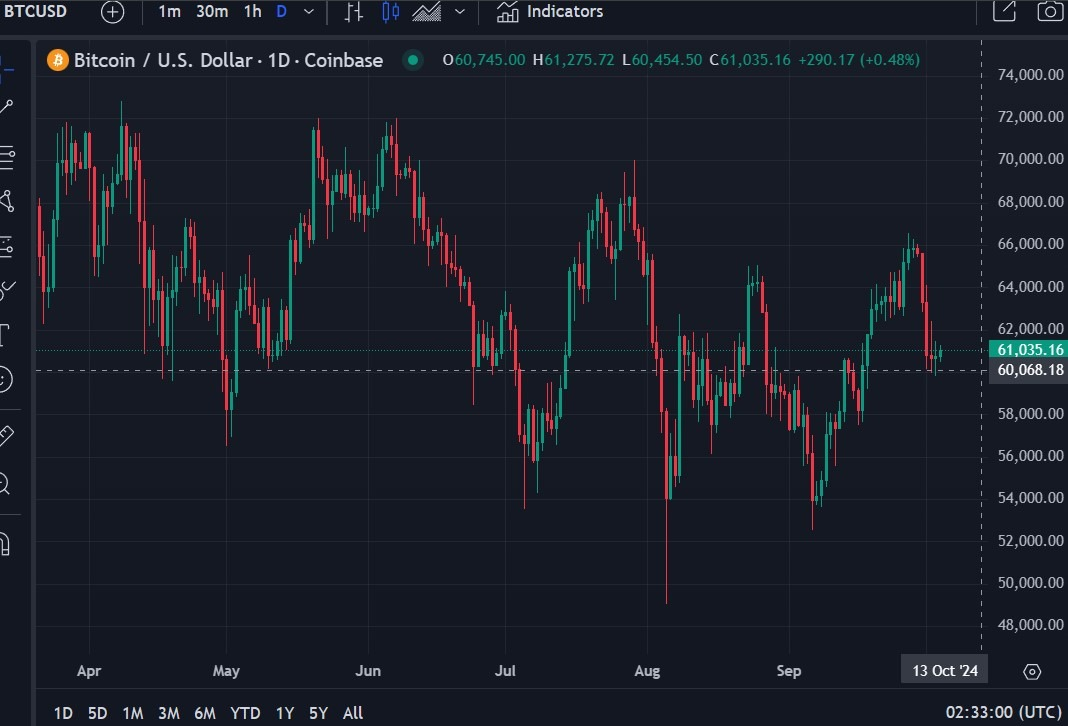Click the pop-out share icon at top right

click(x=1005, y=10)
